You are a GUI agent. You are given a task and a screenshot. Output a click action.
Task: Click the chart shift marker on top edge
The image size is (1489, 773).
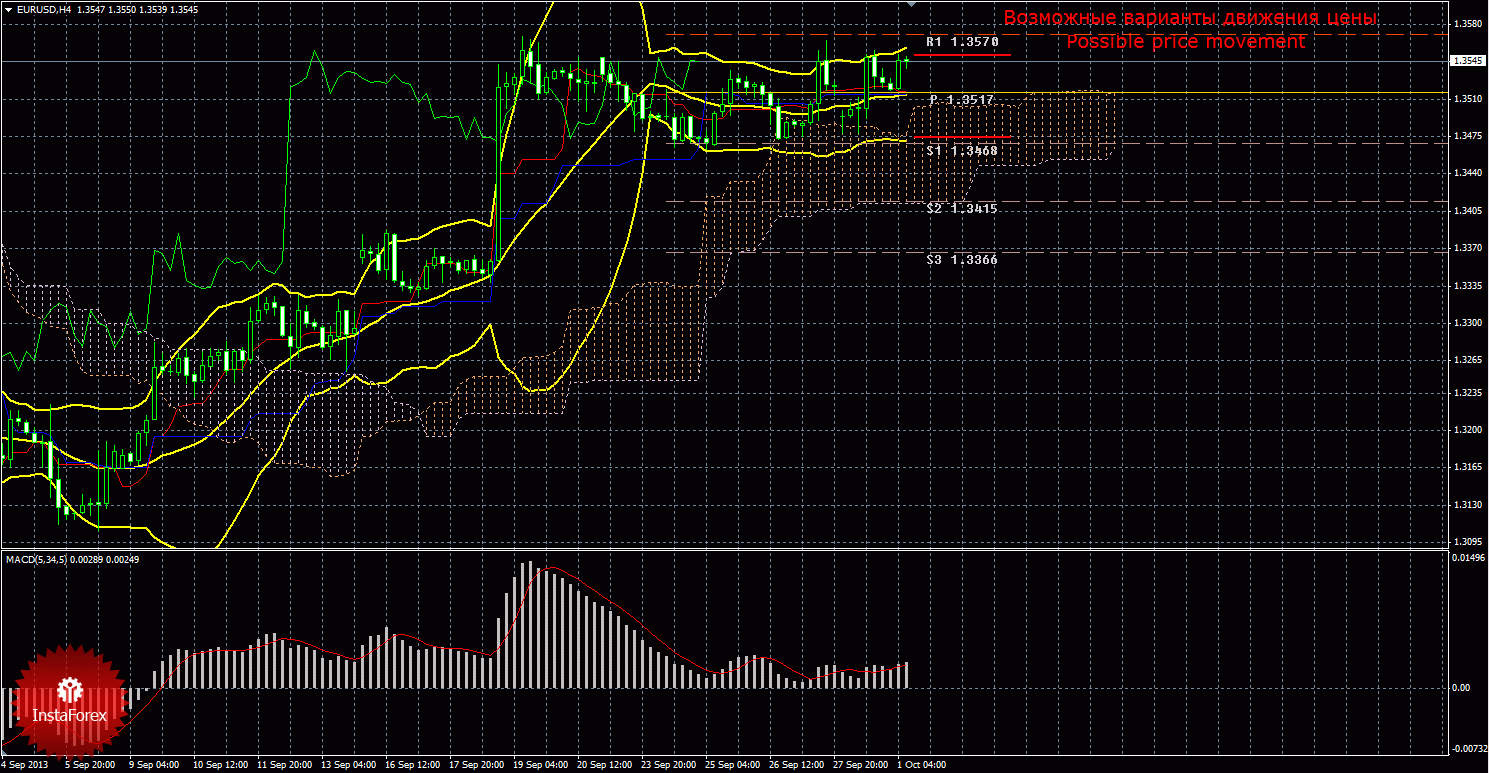coord(909,5)
